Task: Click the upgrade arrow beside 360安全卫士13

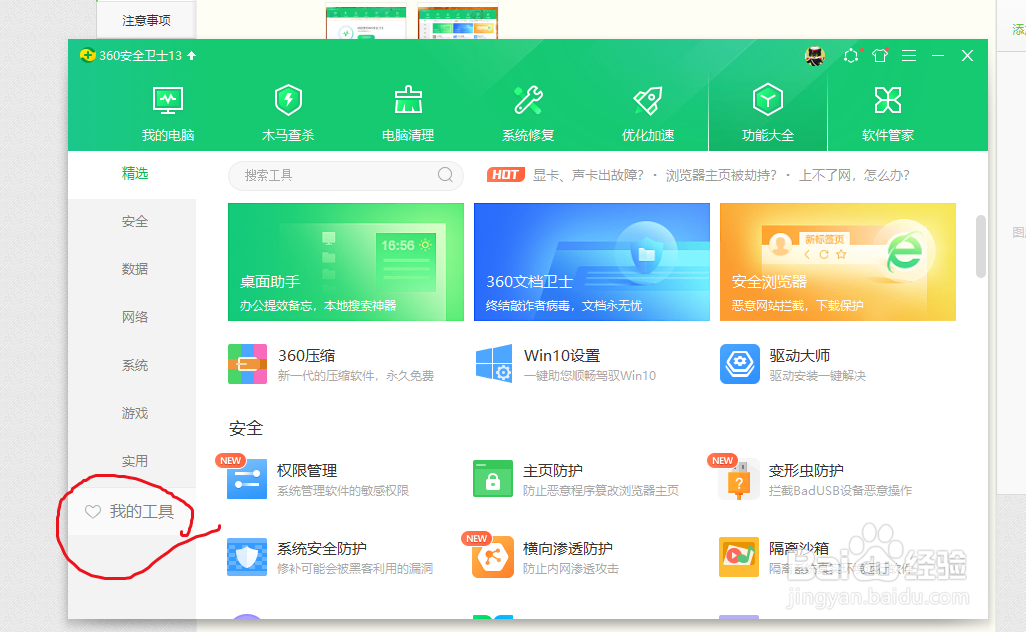Action: (x=191, y=56)
